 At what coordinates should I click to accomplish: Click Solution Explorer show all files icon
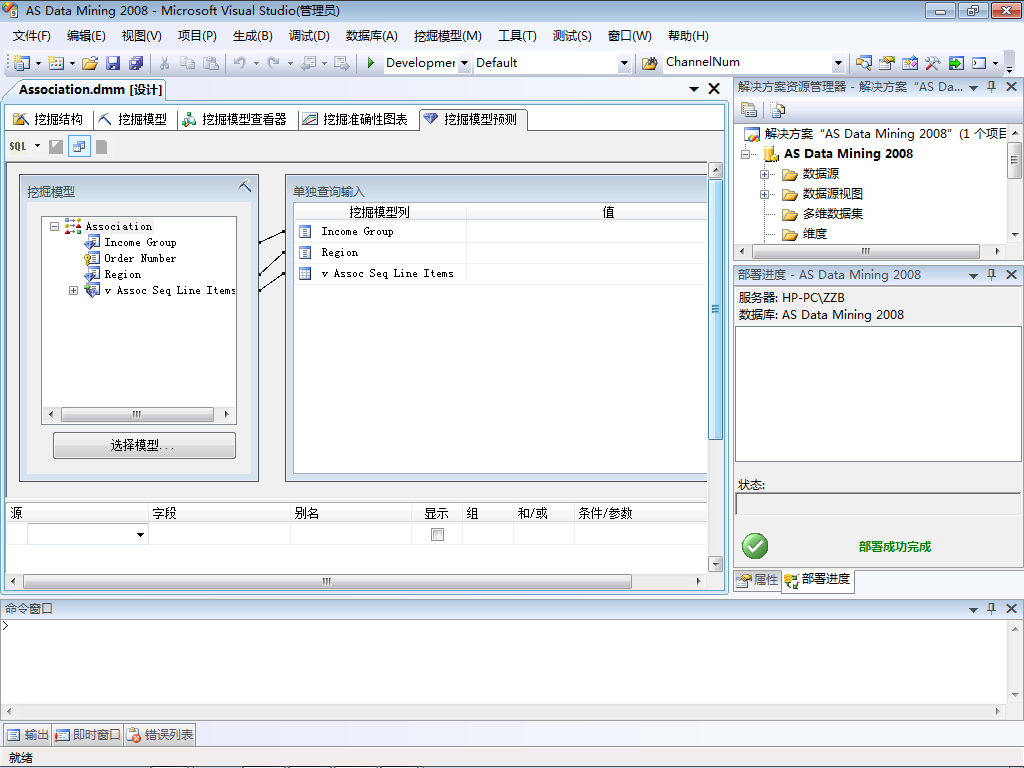(777, 110)
